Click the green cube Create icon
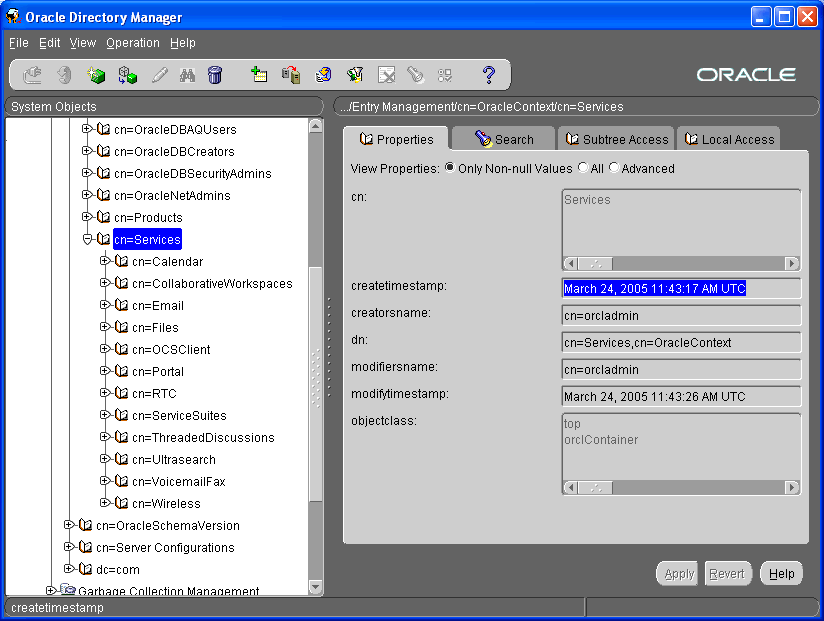824x621 pixels. (96, 75)
